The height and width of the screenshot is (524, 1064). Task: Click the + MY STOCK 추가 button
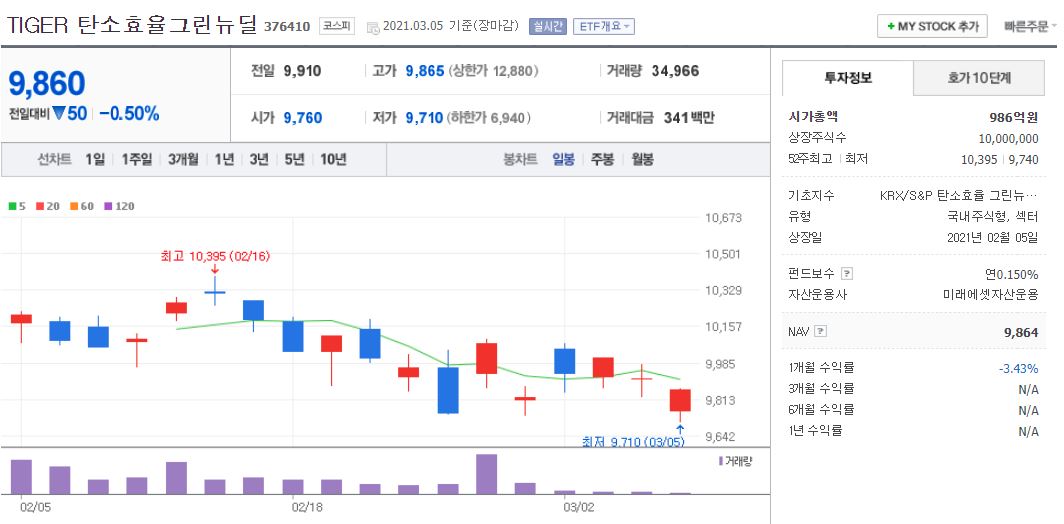tap(933, 26)
